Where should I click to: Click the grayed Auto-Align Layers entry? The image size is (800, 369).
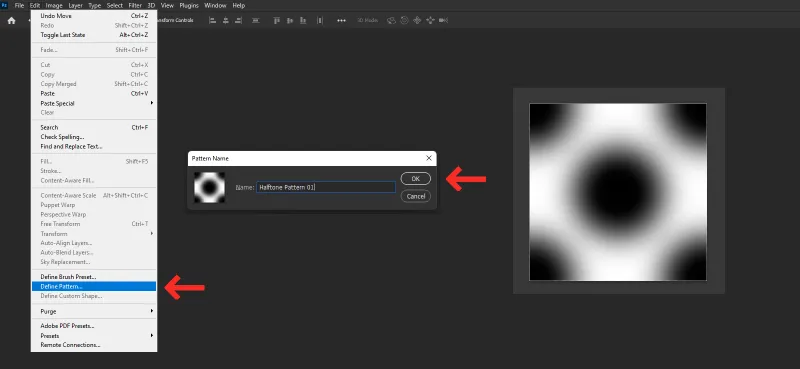(x=94, y=243)
